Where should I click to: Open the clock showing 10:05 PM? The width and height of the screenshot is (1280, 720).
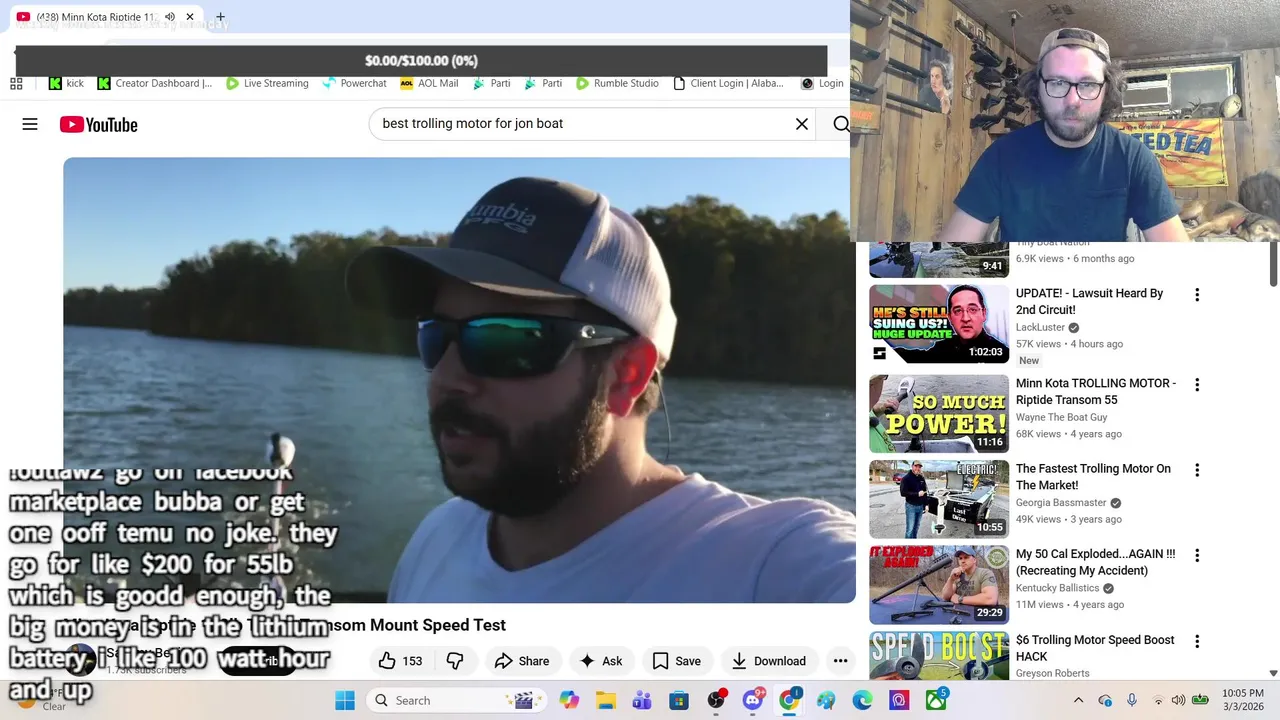point(1242,700)
